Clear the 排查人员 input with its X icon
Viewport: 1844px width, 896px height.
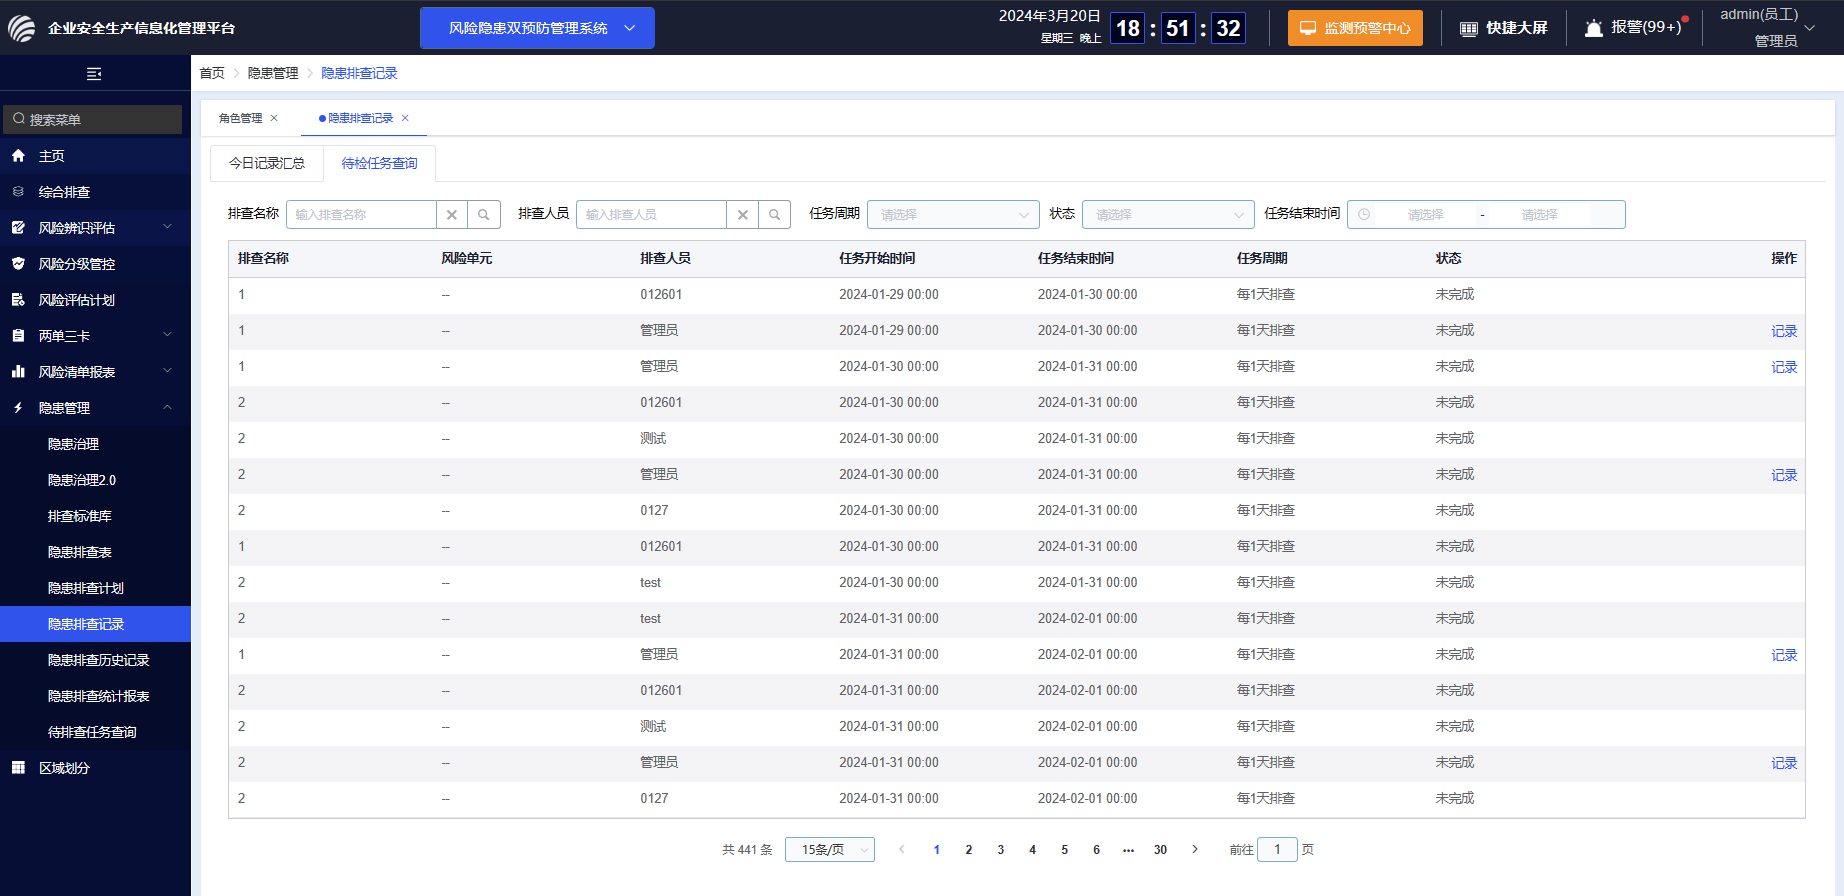pos(742,215)
